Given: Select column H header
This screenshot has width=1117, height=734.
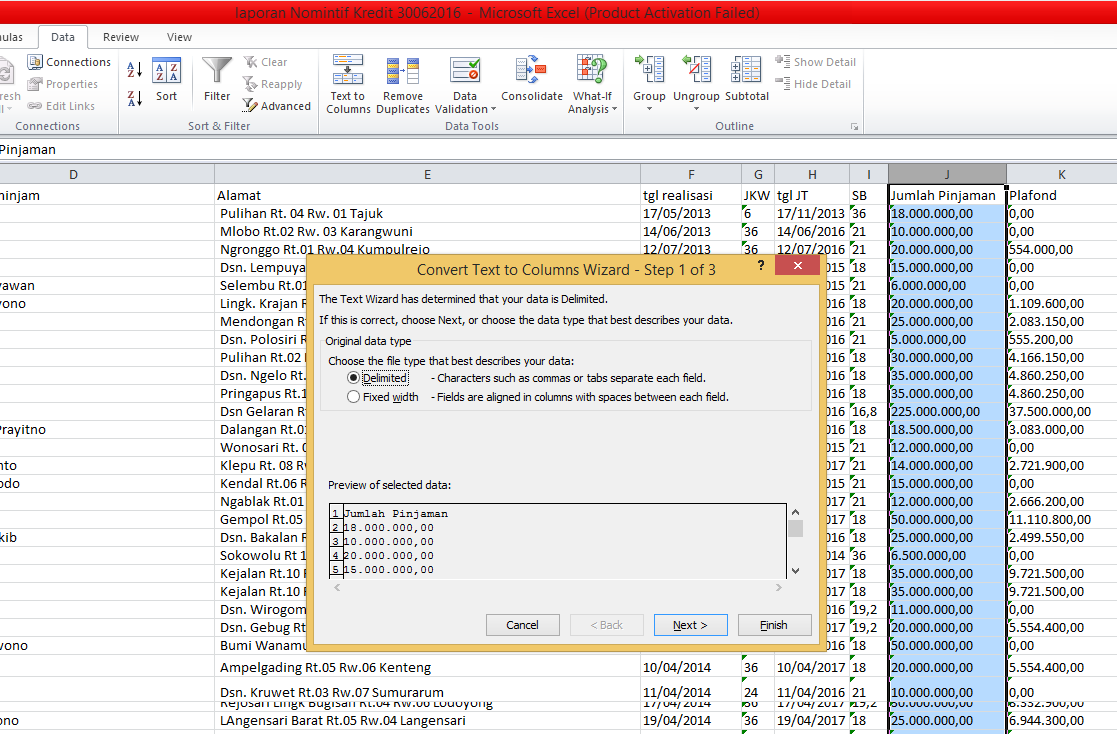Looking at the screenshot, I should (x=811, y=175).
